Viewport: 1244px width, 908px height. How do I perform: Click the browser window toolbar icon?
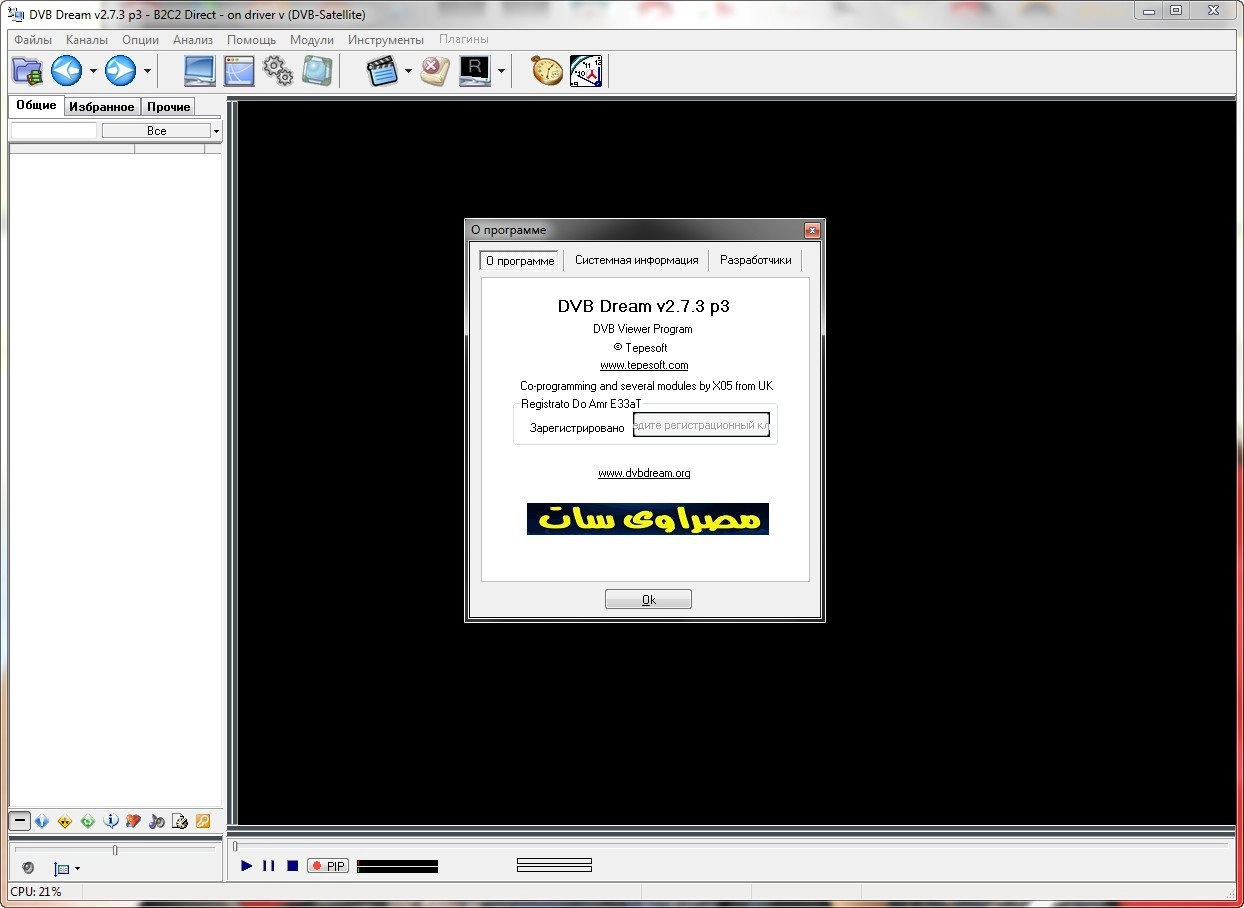coord(239,71)
